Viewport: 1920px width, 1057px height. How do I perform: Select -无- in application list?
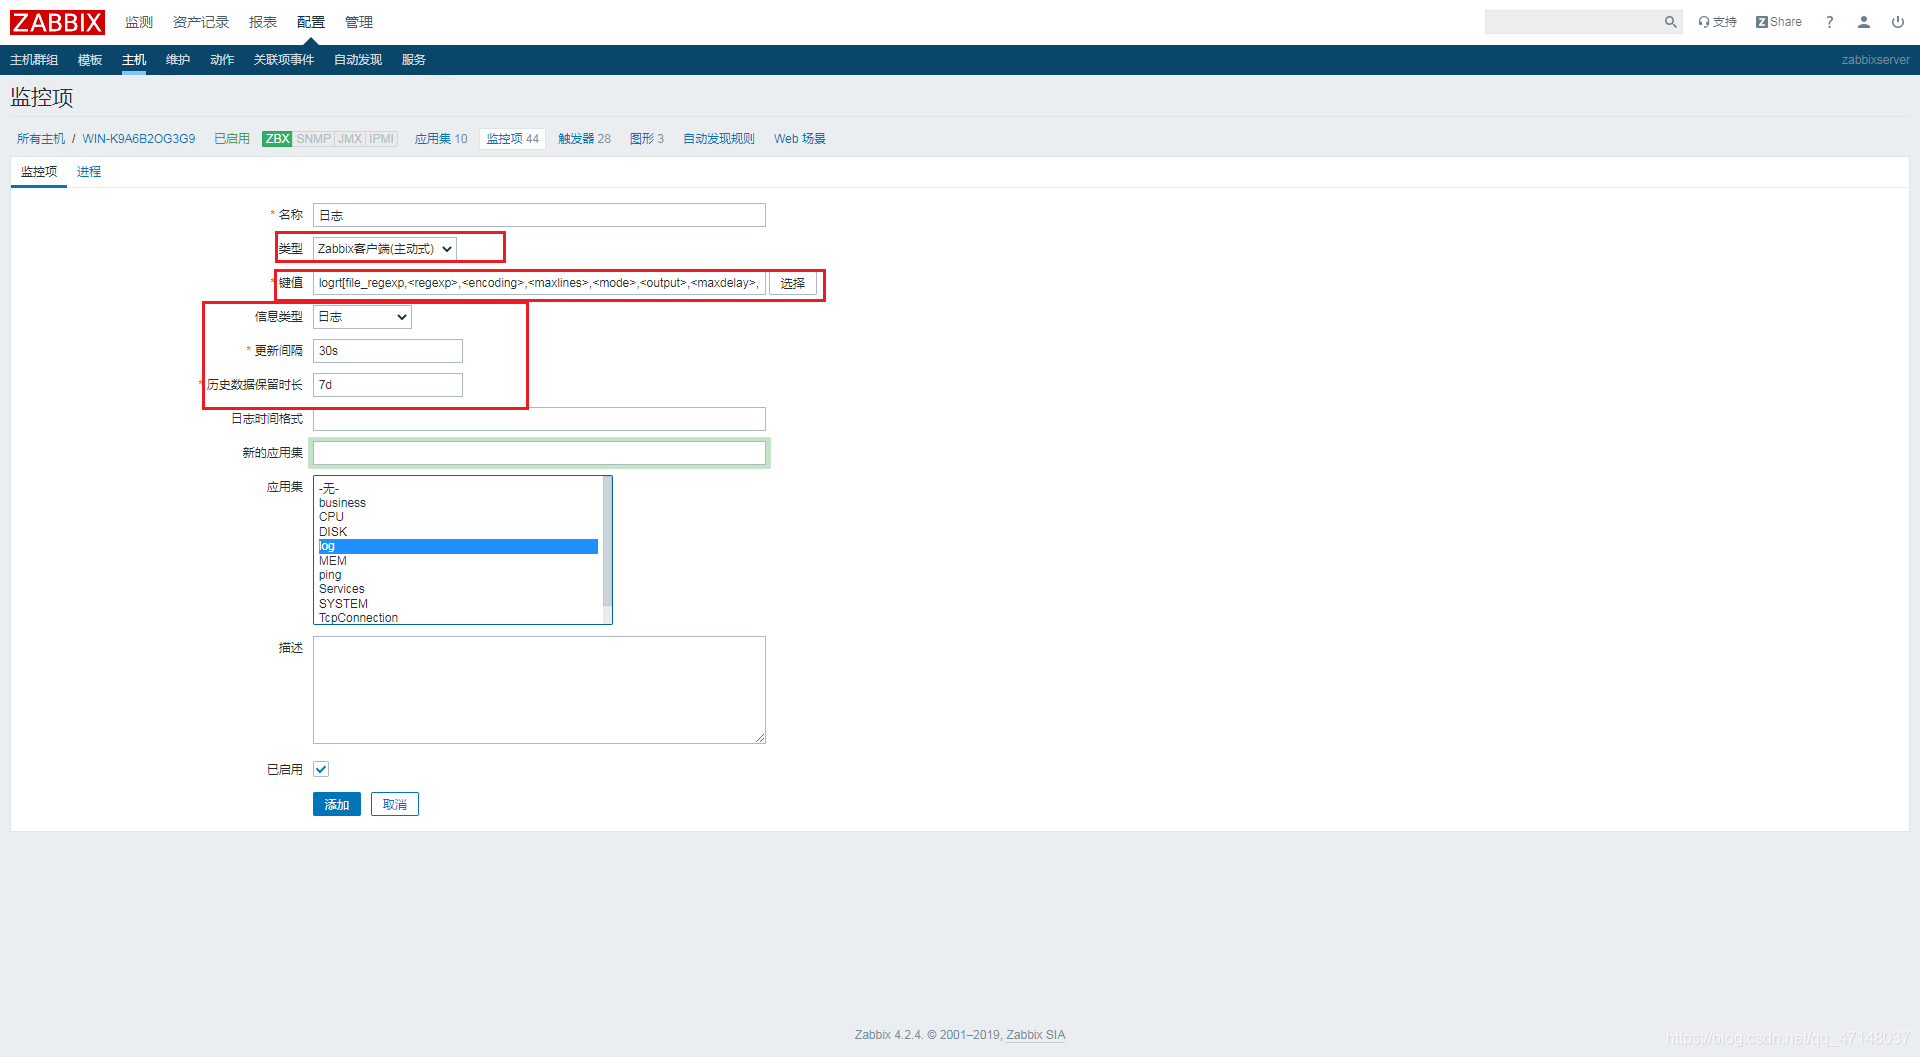(x=458, y=489)
